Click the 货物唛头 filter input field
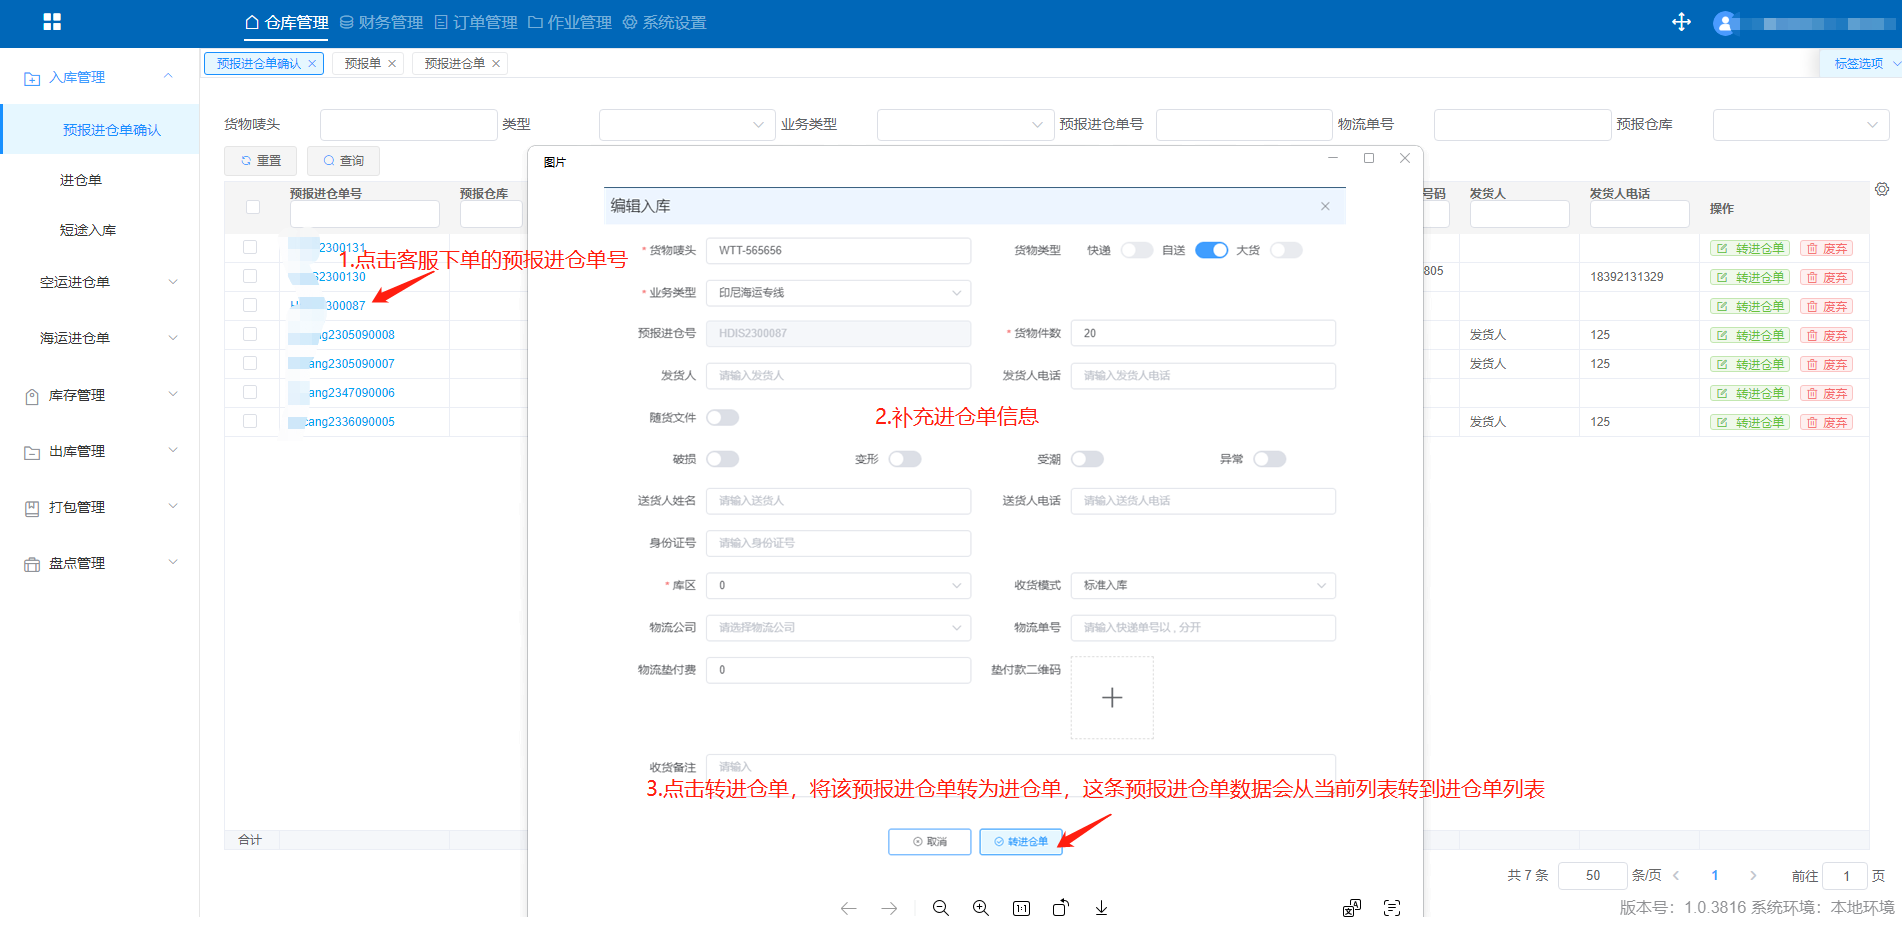This screenshot has height=948, width=1902. (x=408, y=125)
